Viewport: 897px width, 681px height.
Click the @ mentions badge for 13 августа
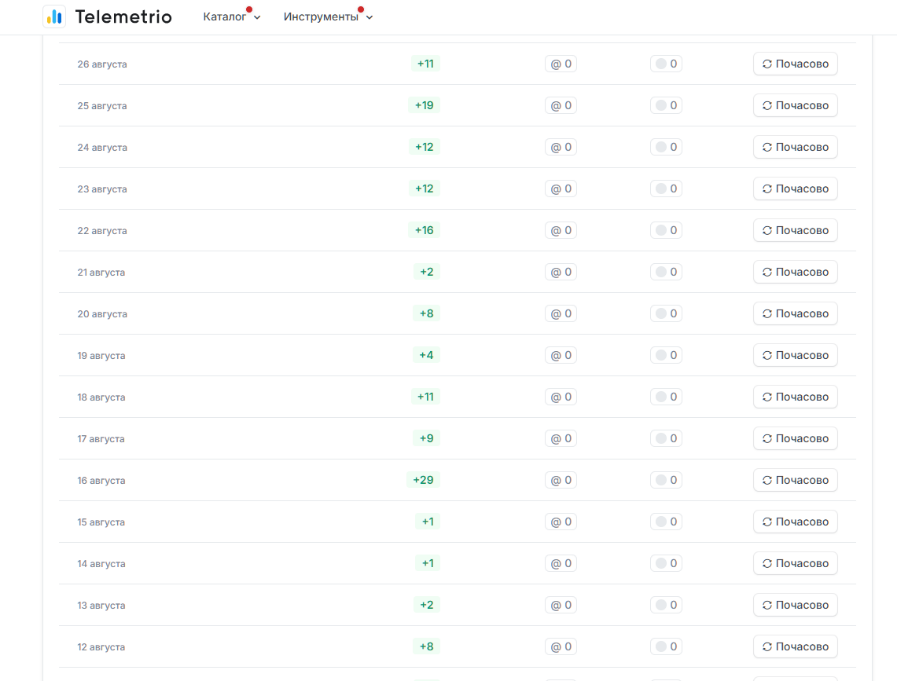pos(561,606)
